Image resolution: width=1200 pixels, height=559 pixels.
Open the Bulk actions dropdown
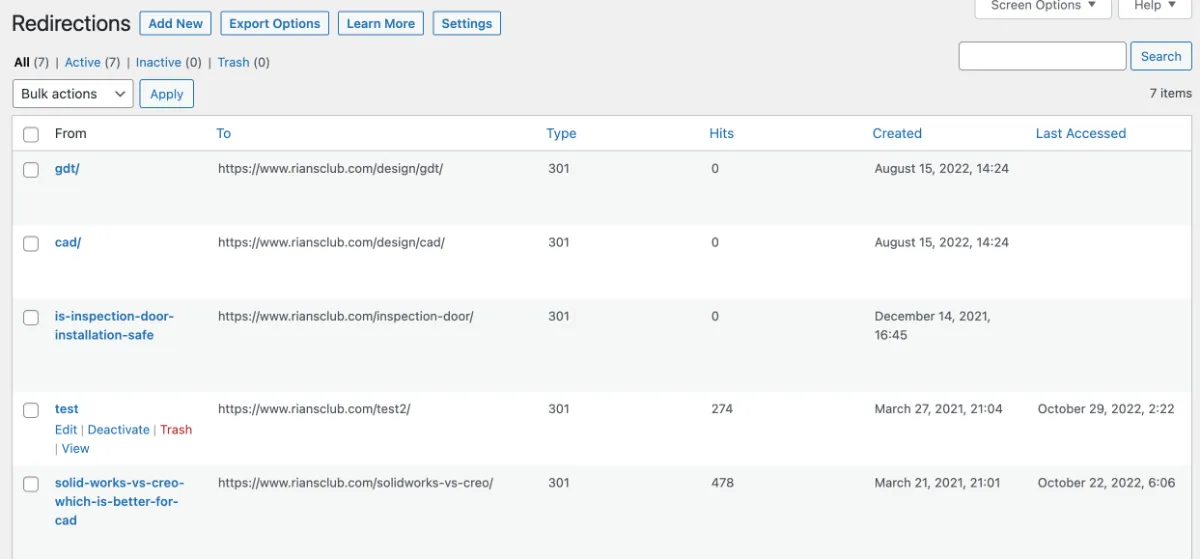(x=72, y=94)
